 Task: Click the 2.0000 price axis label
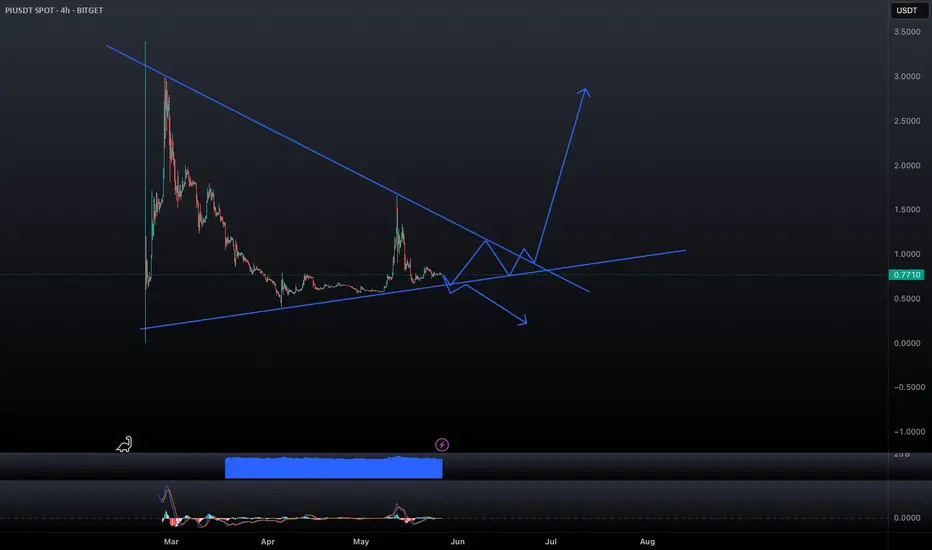907,166
